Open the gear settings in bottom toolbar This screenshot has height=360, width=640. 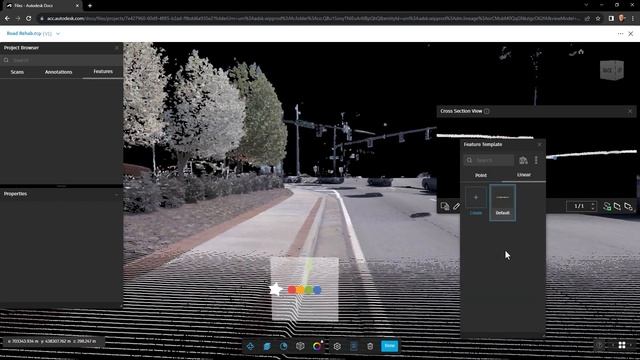click(x=337, y=346)
